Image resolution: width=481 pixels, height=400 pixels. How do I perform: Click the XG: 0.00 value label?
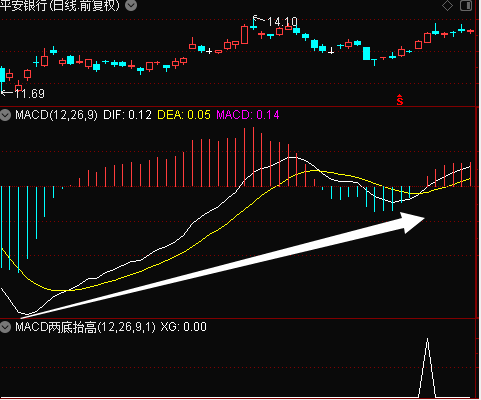click(x=183, y=327)
